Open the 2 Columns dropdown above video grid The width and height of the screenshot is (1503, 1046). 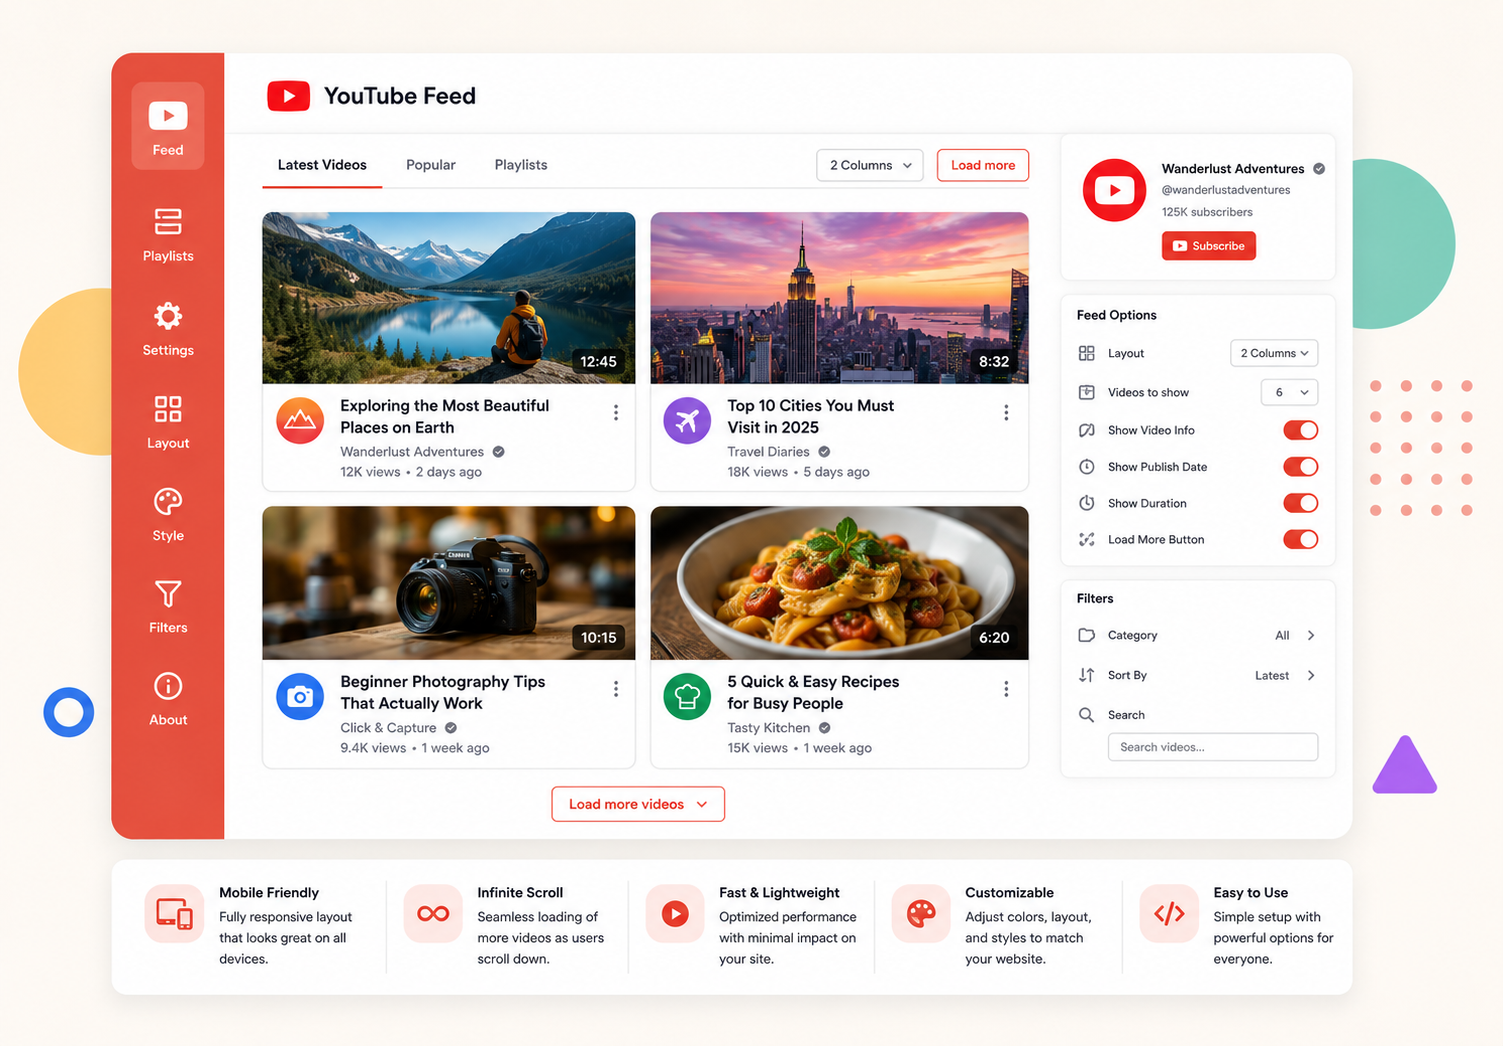pyautogui.click(x=870, y=165)
